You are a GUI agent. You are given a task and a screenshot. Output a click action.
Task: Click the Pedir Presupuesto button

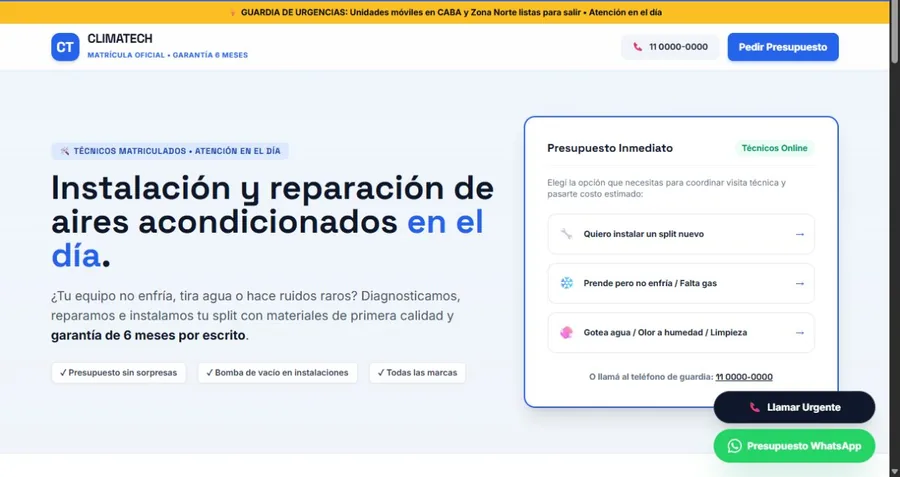point(783,47)
